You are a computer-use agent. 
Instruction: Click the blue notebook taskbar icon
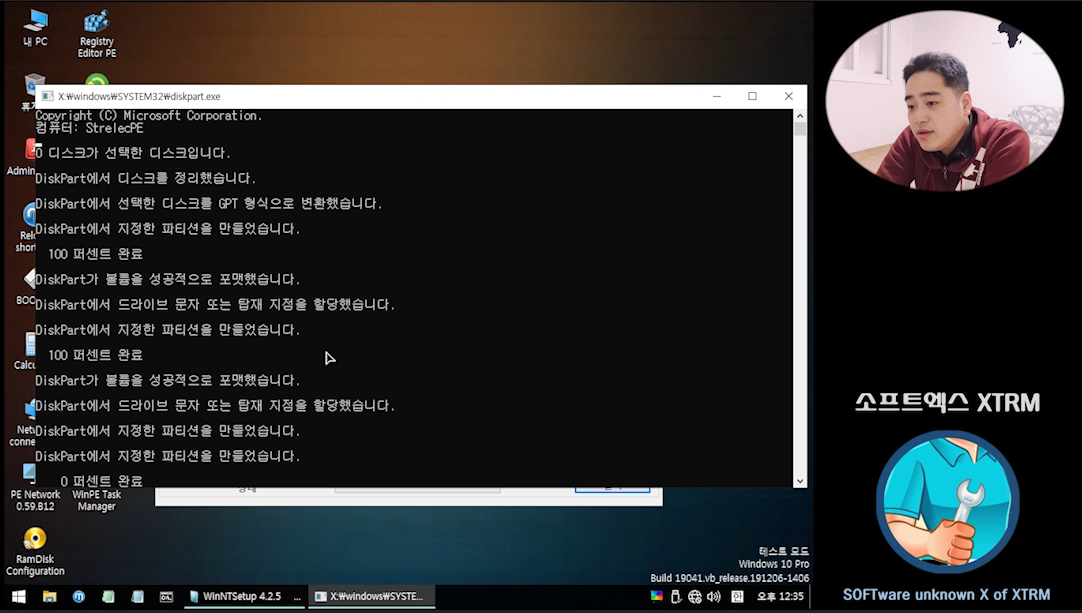point(137,596)
